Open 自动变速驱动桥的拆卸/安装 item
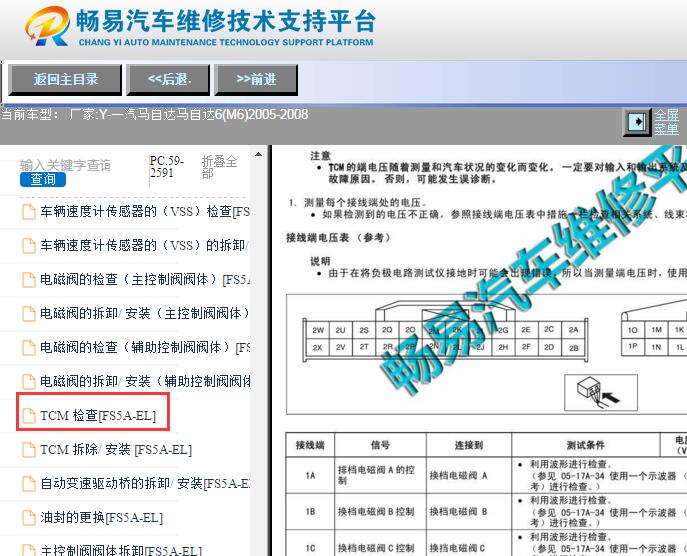 (145, 484)
